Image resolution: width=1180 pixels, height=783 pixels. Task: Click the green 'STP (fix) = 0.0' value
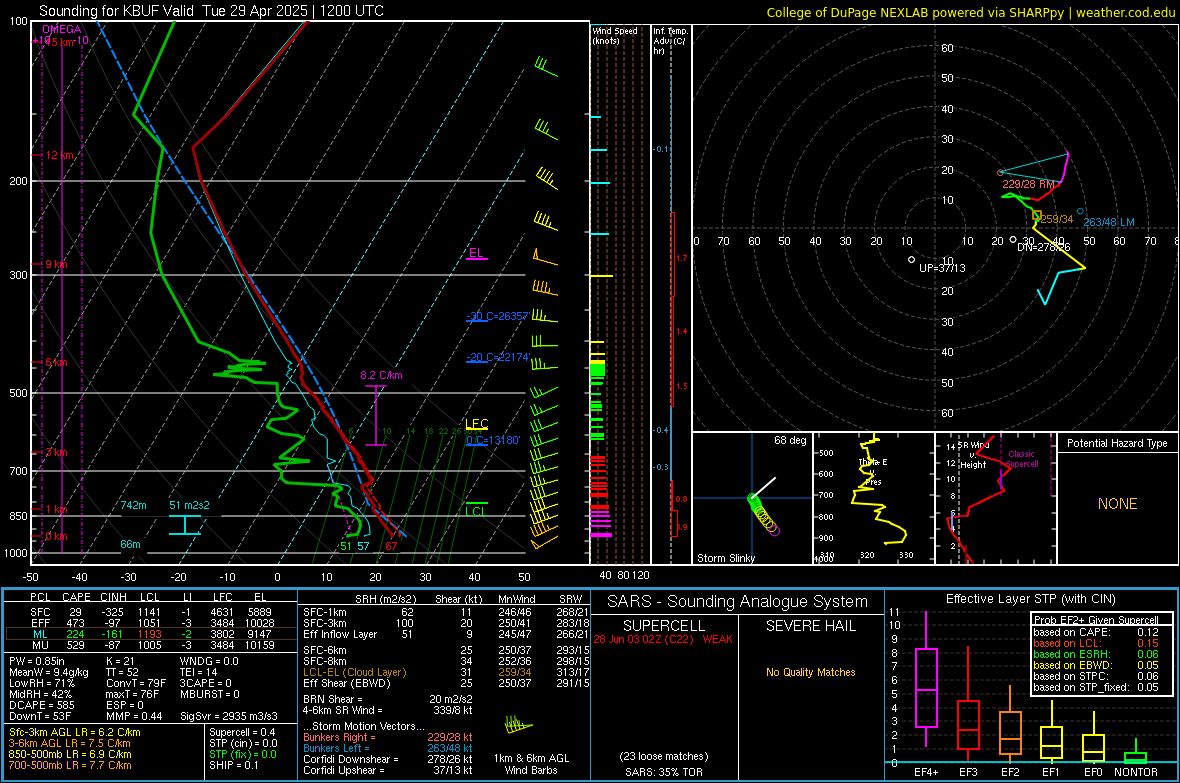[243, 754]
